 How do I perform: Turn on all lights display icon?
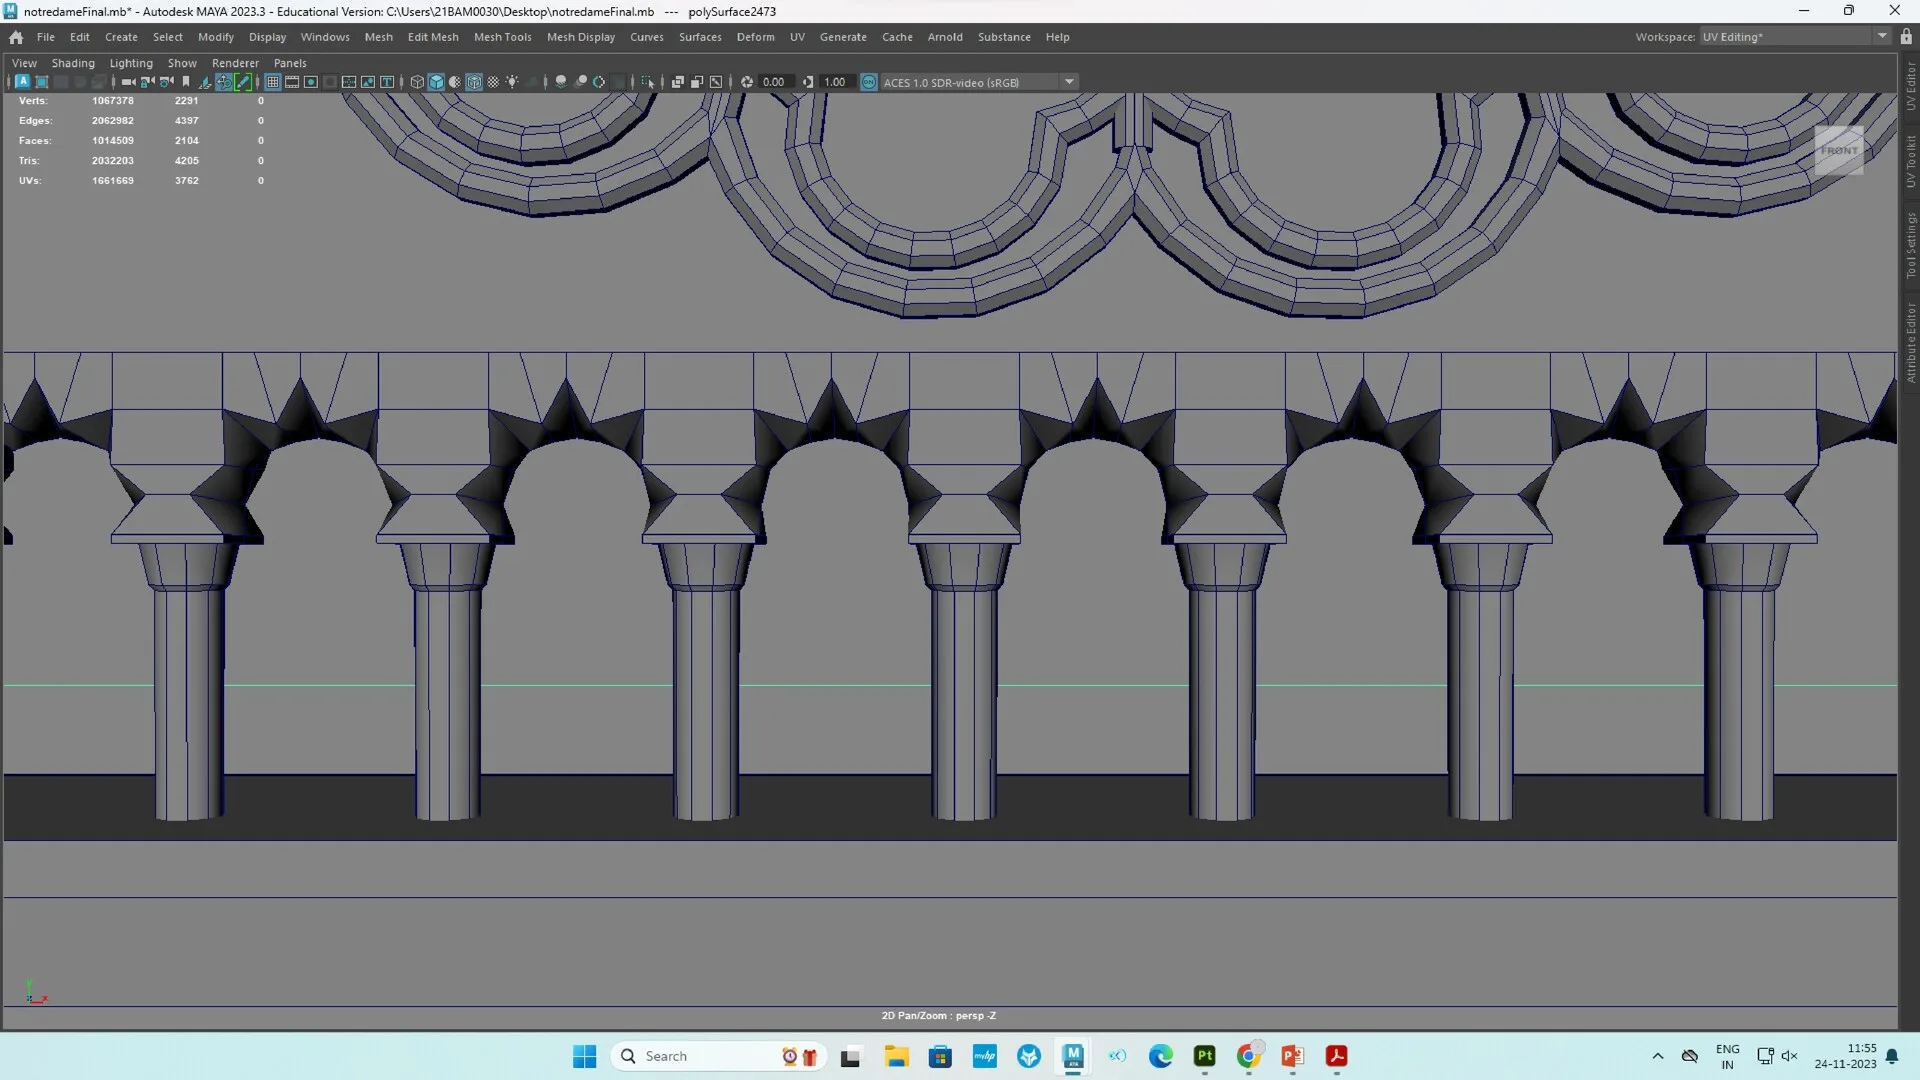click(512, 82)
